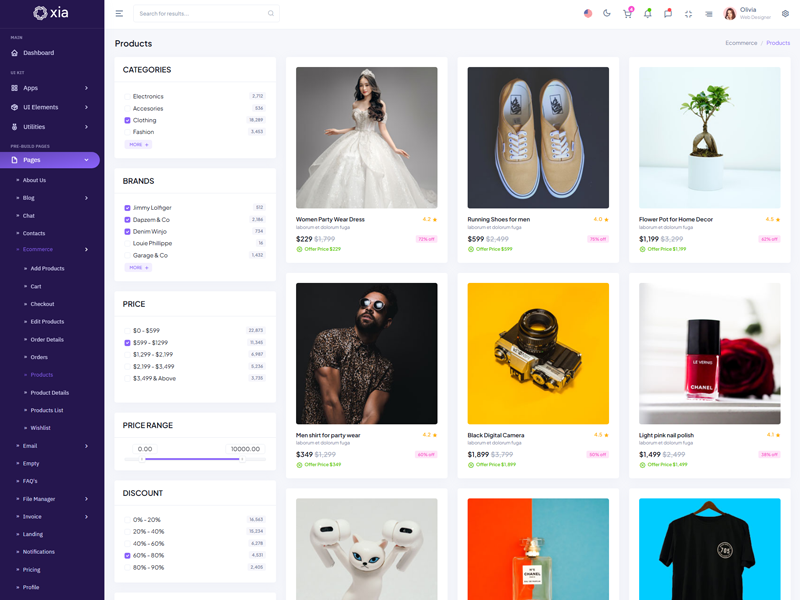Go to Wishlist in the sidebar
Viewport: 800px width, 600px height.
40,428
